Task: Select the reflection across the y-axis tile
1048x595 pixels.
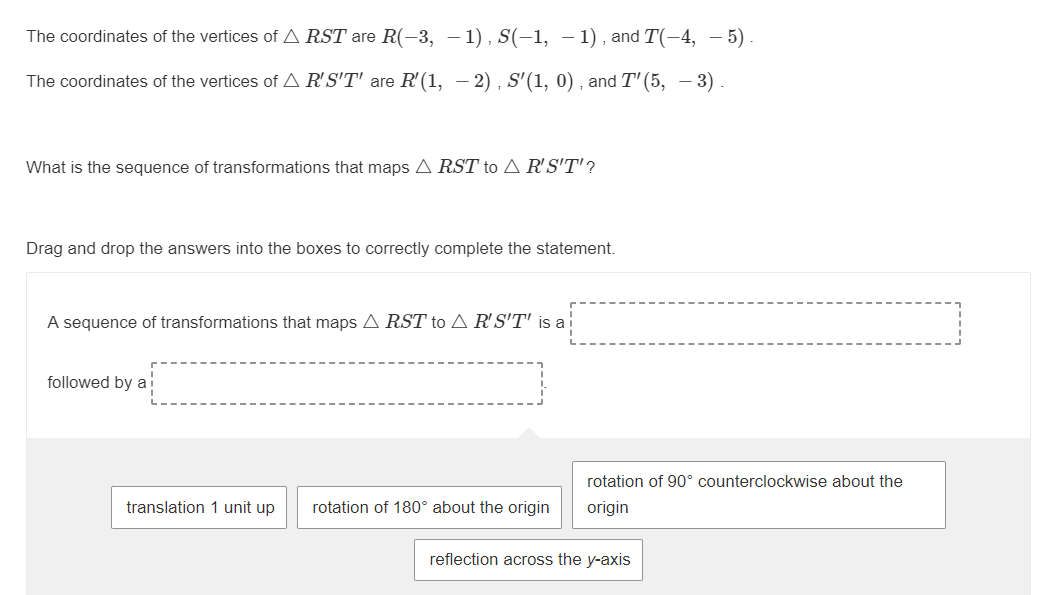Action: 528,559
